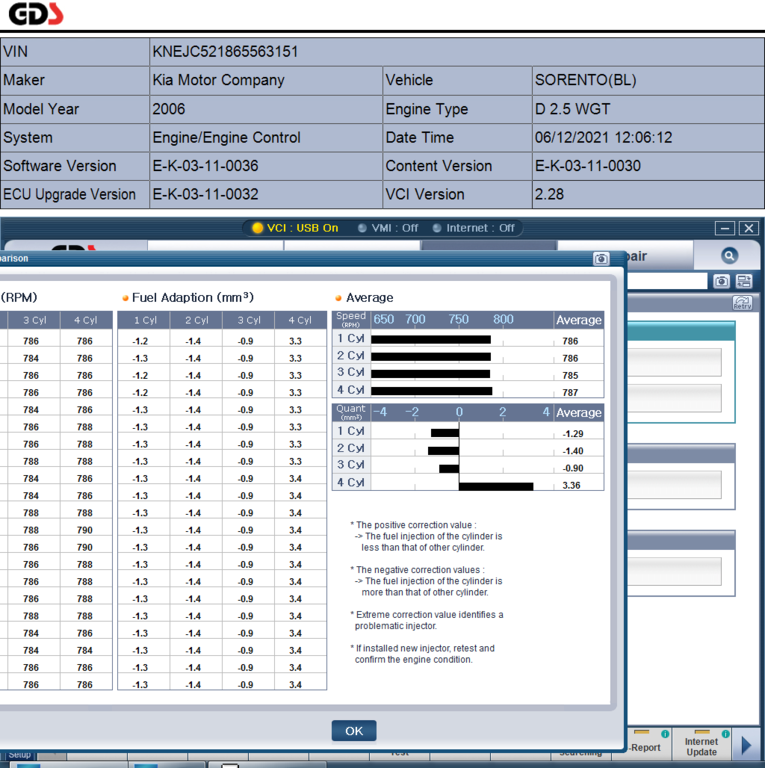Select average speed value '785'

(570, 375)
